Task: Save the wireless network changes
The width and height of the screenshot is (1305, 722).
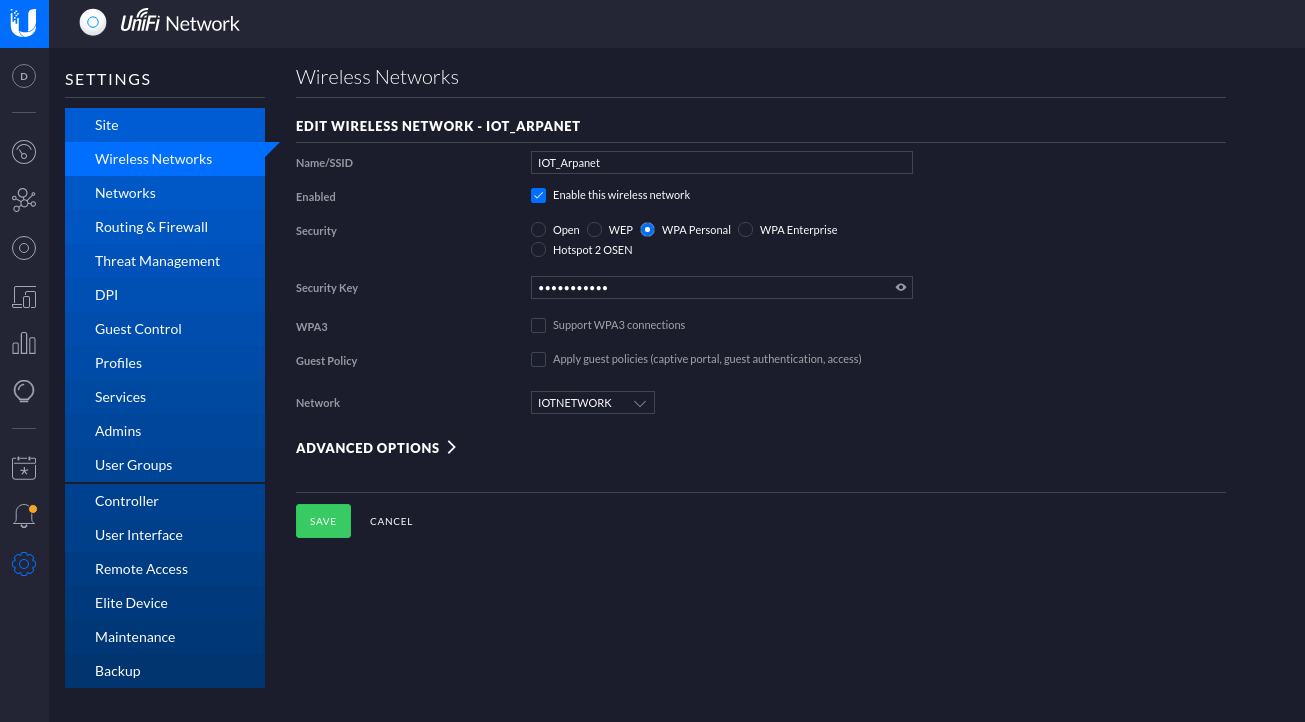Action: [323, 520]
